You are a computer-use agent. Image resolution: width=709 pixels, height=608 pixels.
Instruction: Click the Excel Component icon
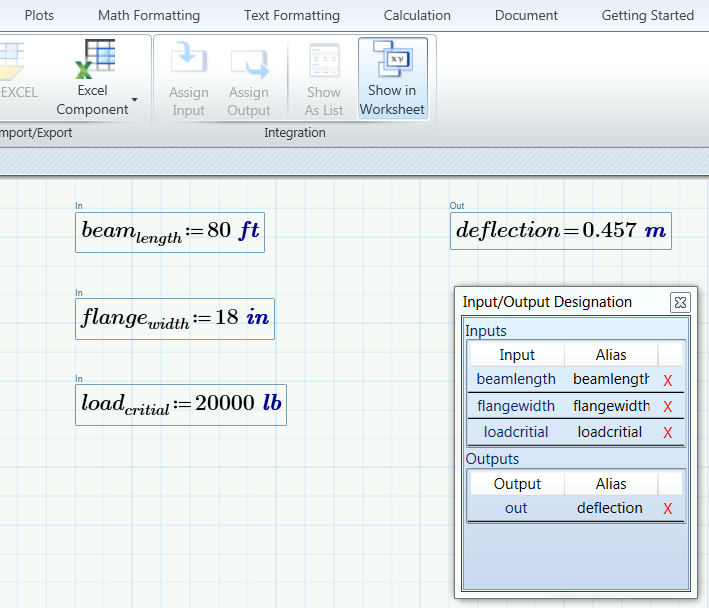95,59
